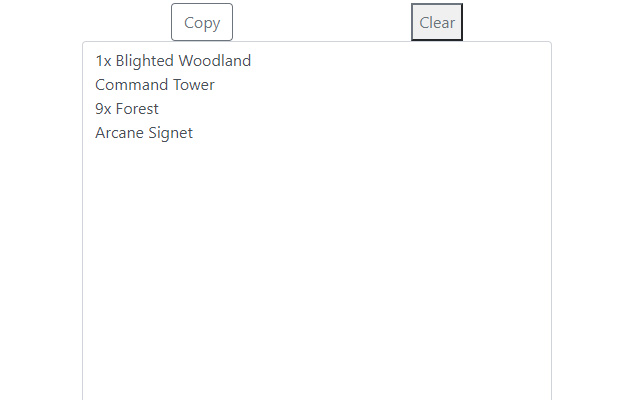
Task: Click the "1x" quantity prefix
Action: (103, 61)
